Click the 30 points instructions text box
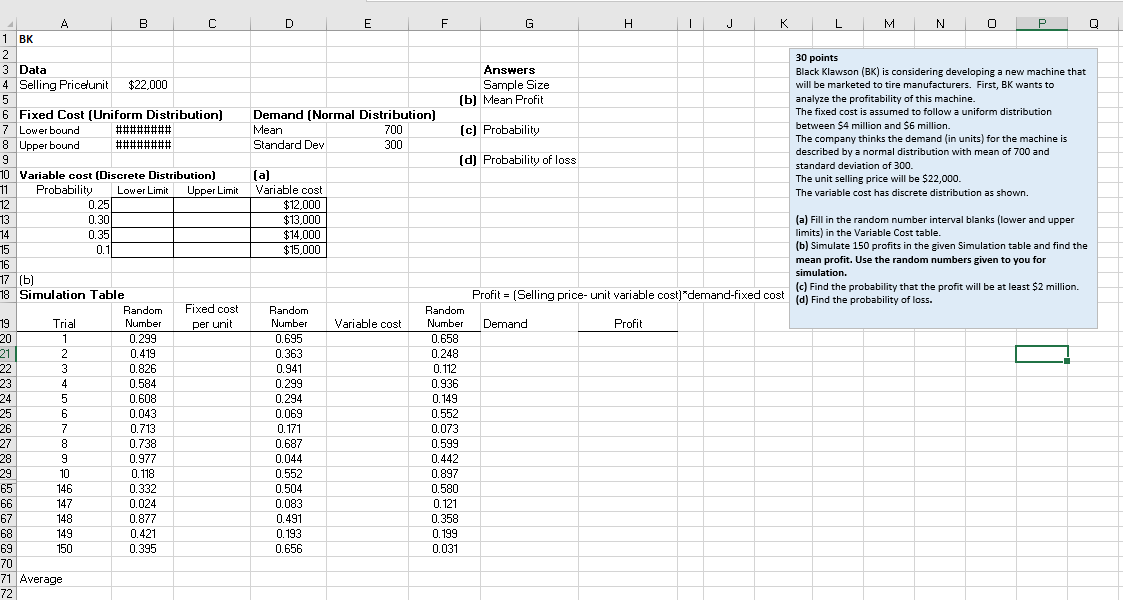1123x600 pixels. click(x=943, y=188)
